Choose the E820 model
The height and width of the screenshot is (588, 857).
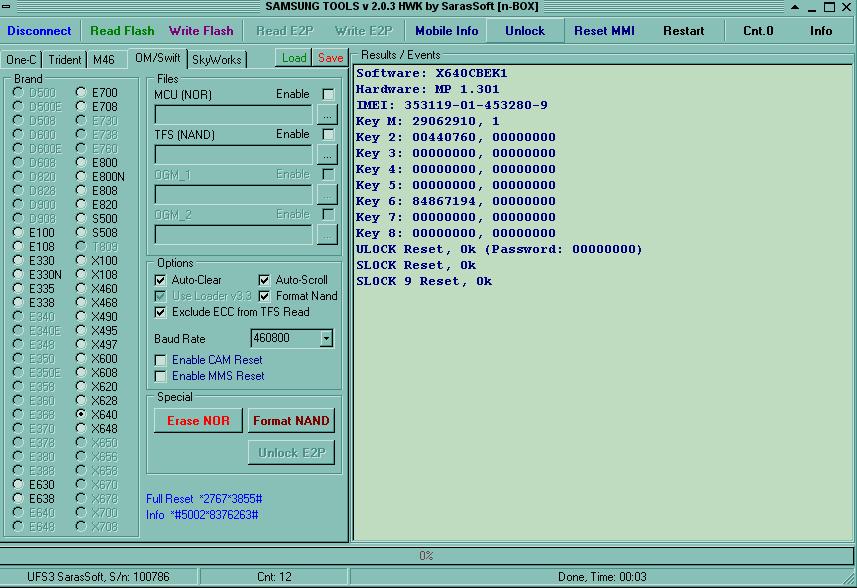(81, 204)
